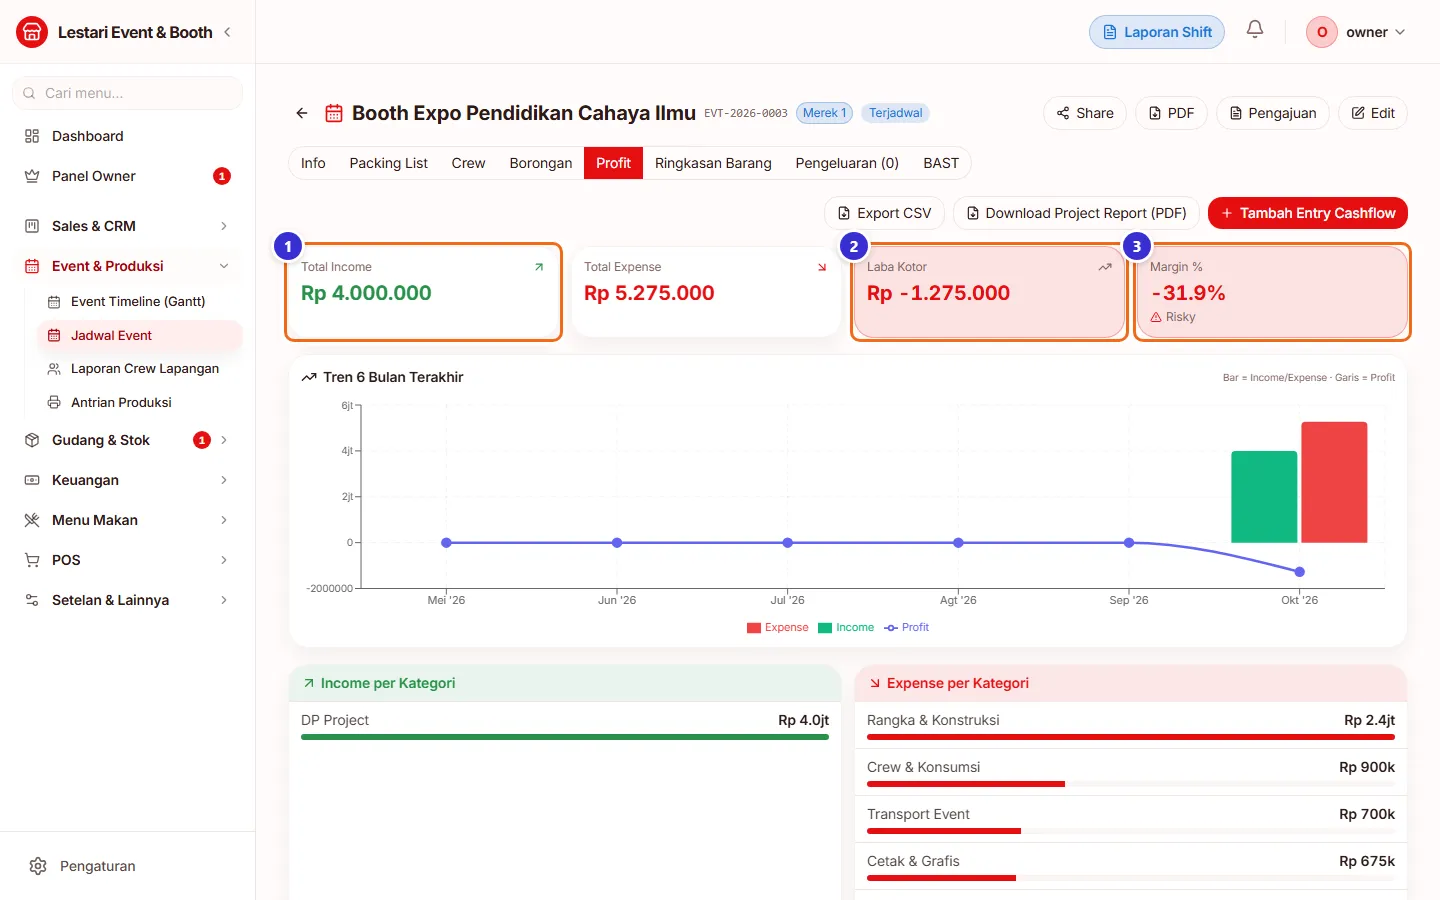Select the Ringkasan Barang tab
This screenshot has height=900, width=1440.
tap(713, 163)
